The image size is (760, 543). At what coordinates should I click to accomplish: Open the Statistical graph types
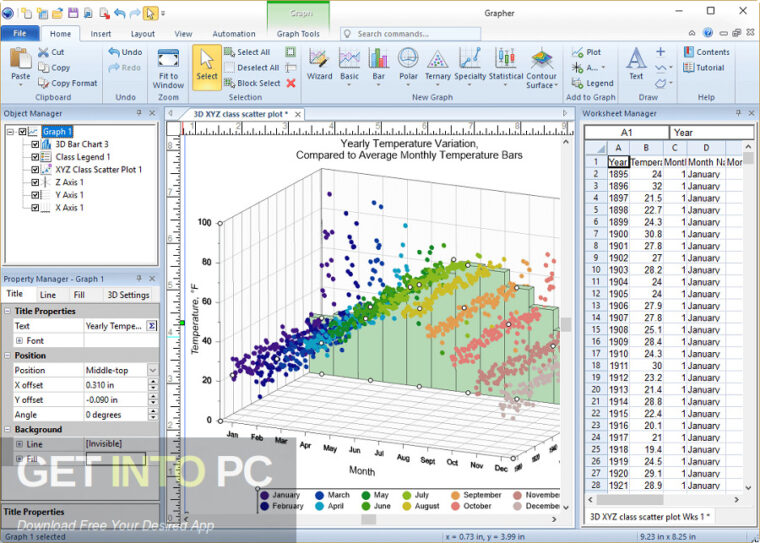(505, 66)
